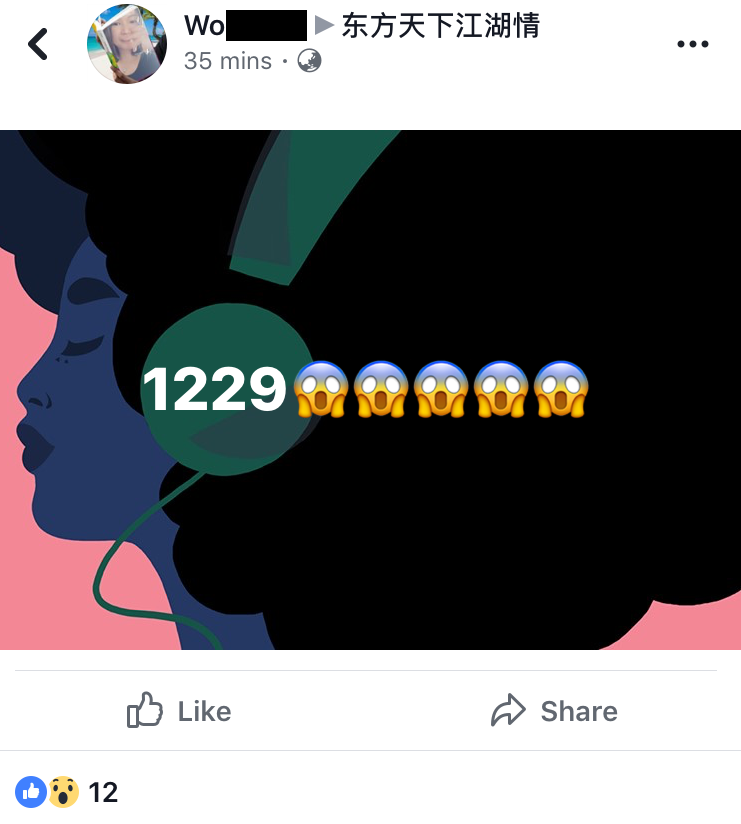Select the Share label text
This screenshot has height=824, width=741.
pyautogui.click(x=579, y=712)
